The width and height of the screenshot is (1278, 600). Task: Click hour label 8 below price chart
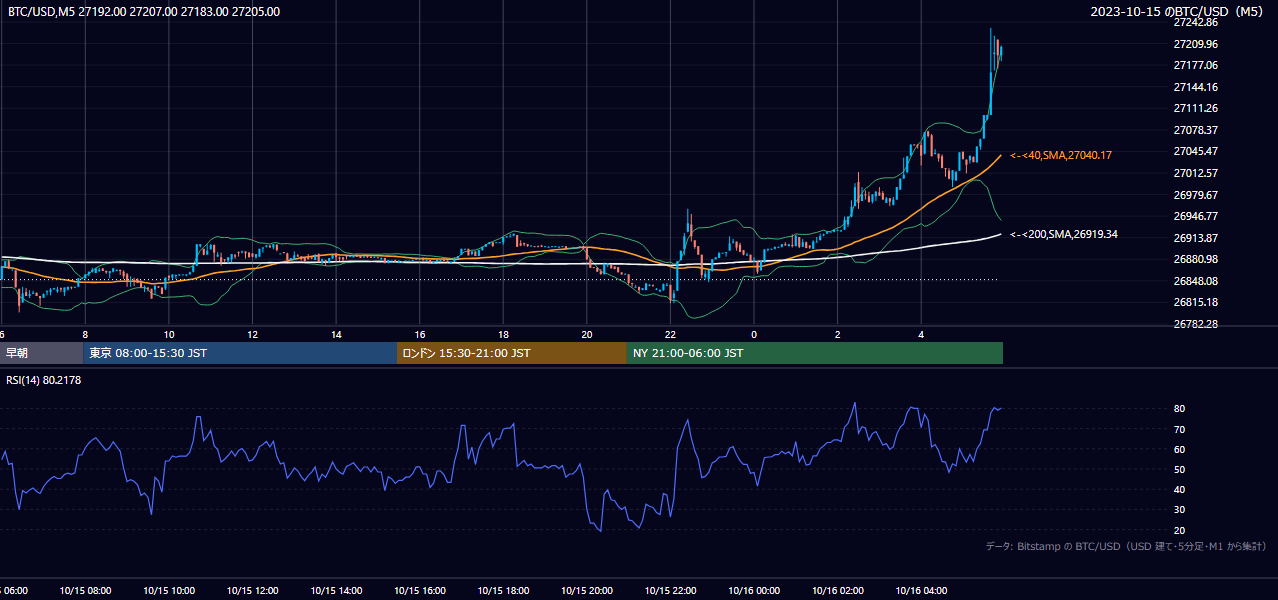pos(85,335)
